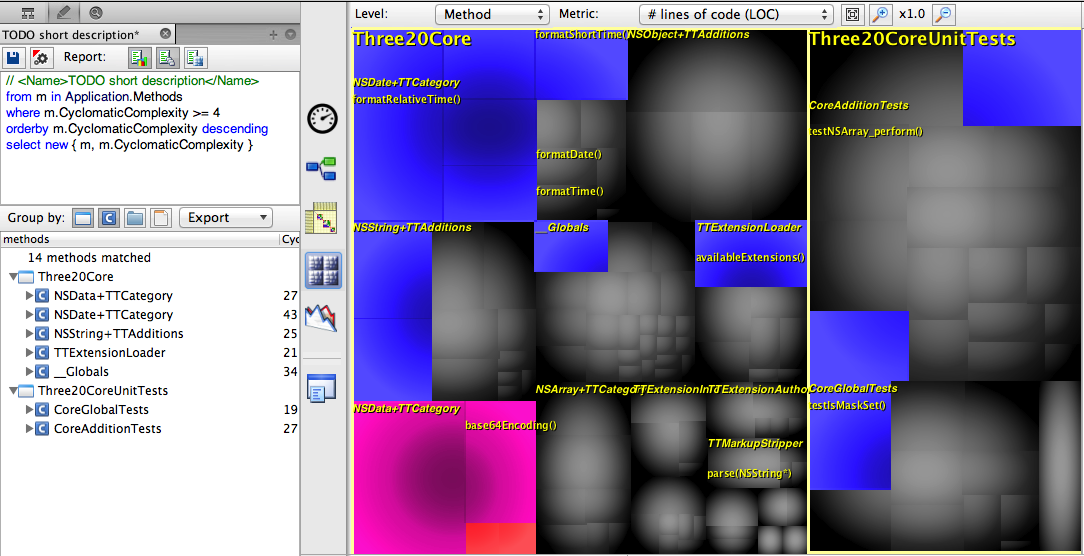
Task: Collapse the Three20Core project node
Action: pyautogui.click(x=14, y=277)
